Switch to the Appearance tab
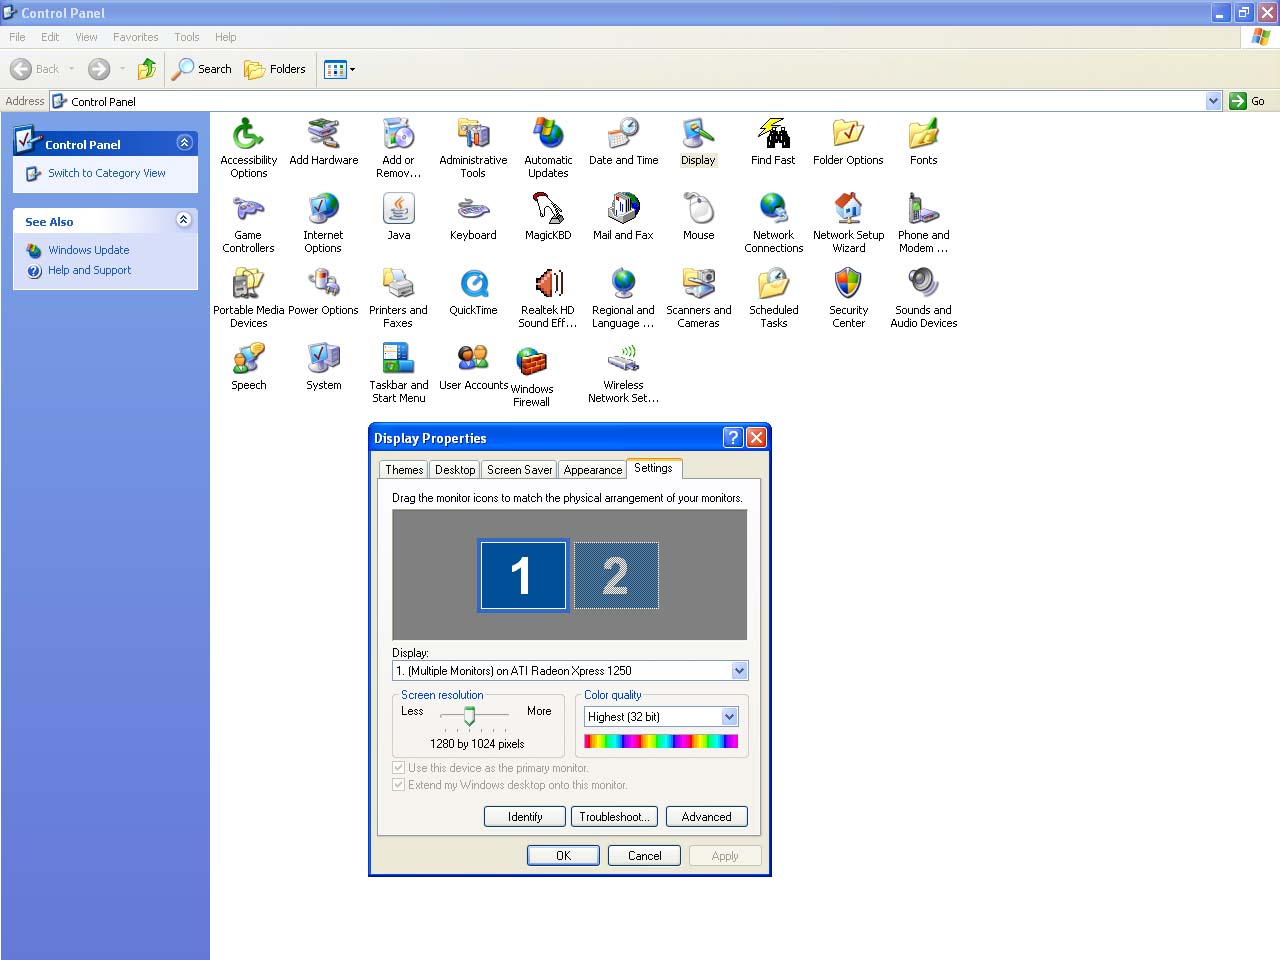 [592, 470]
